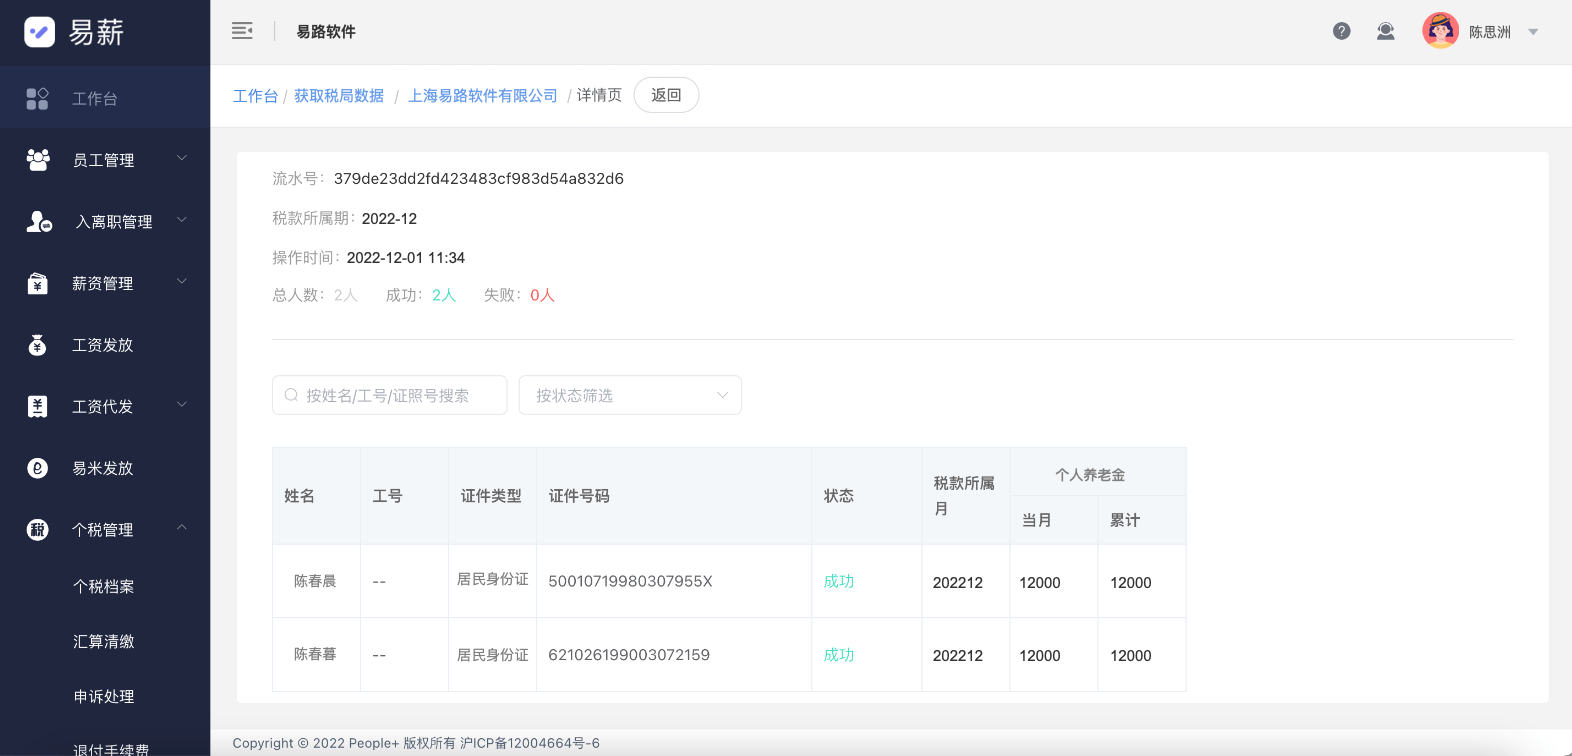Select 汇算清缴 submenu item
This screenshot has height=756, width=1572.
[103, 642]
